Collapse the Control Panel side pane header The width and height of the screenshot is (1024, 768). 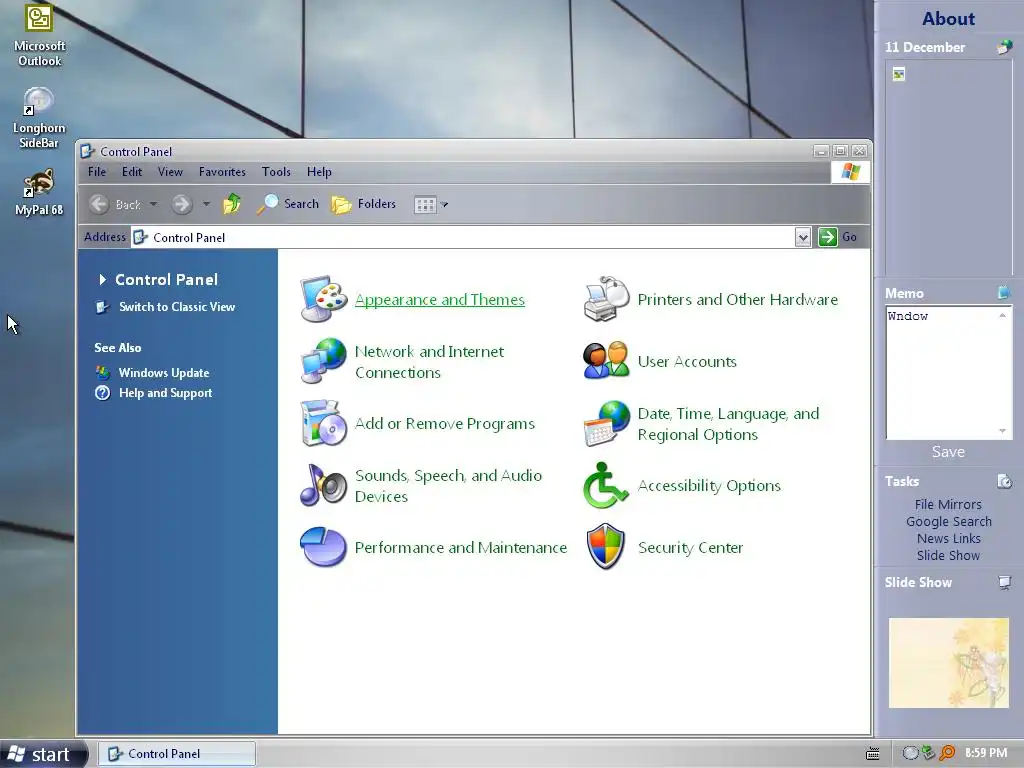(159, 280)
